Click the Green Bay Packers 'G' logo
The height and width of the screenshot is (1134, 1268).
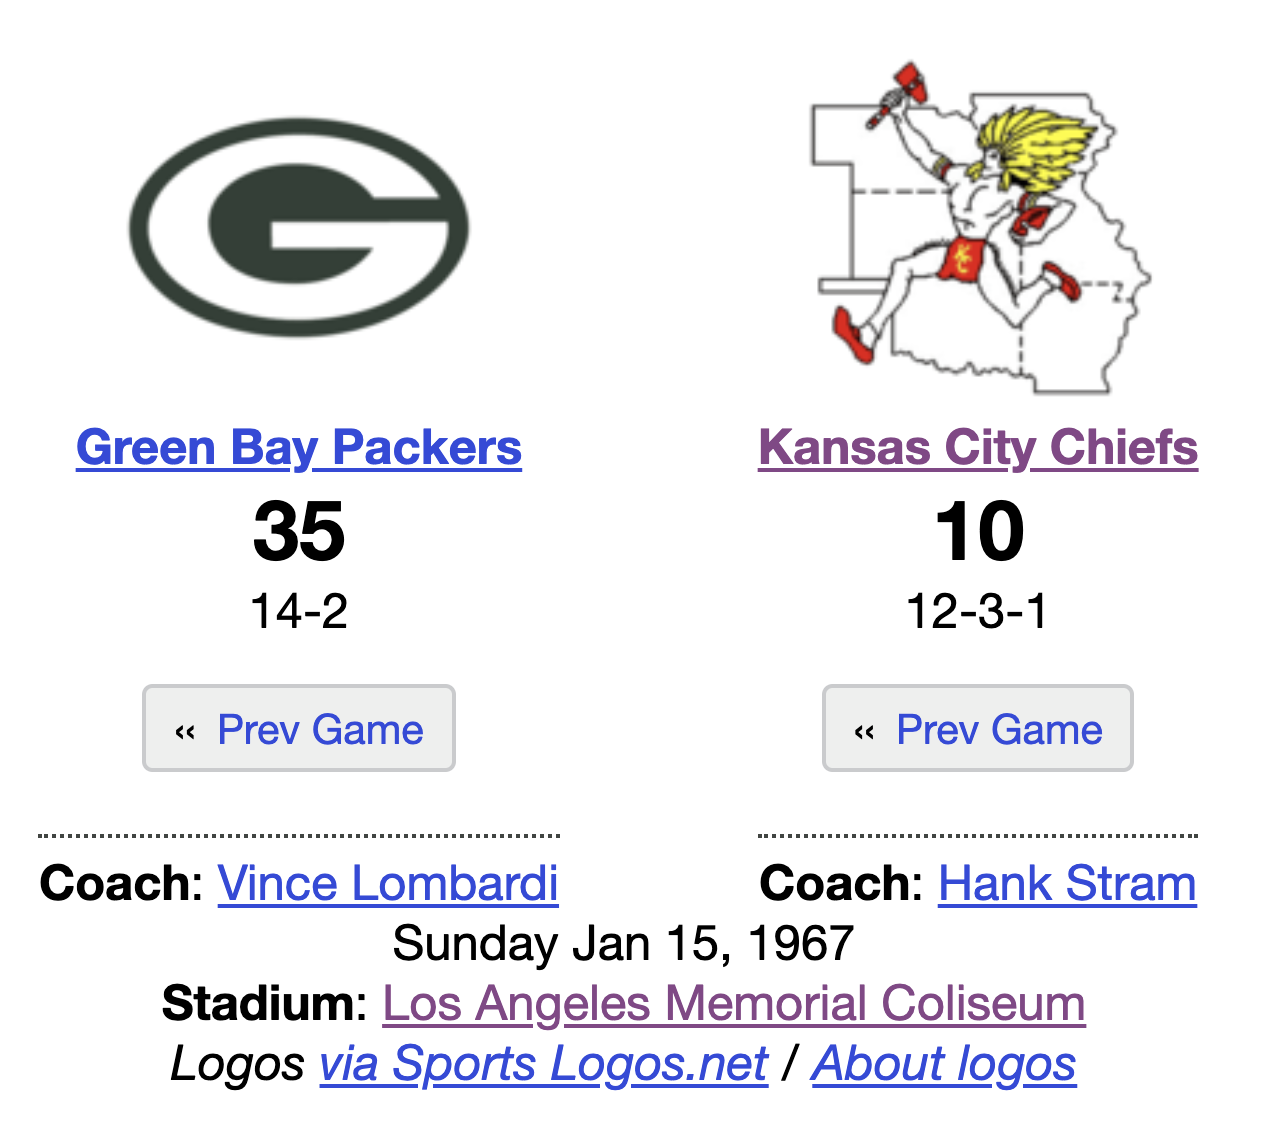(x=299, y=227)
